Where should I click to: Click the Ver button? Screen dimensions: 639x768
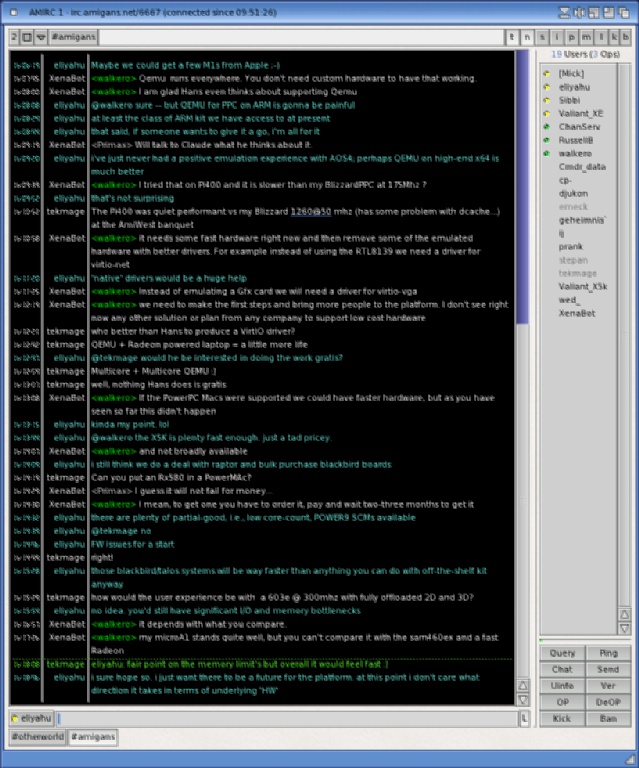(x=608, y=686)
